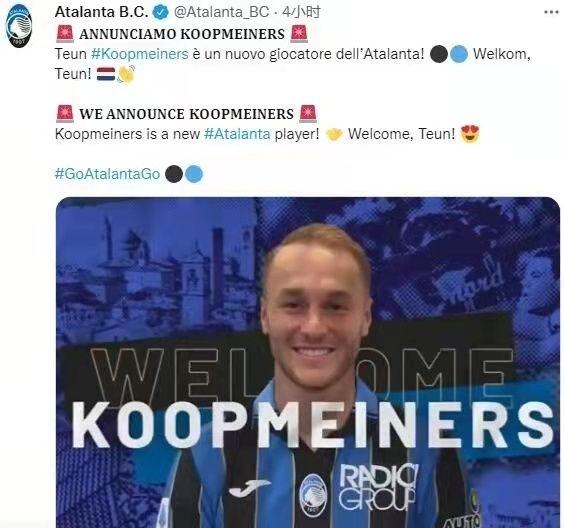Open the #Atalanta hashtag link
Viewport: 564px width, 528px height.
click(237, 134)
